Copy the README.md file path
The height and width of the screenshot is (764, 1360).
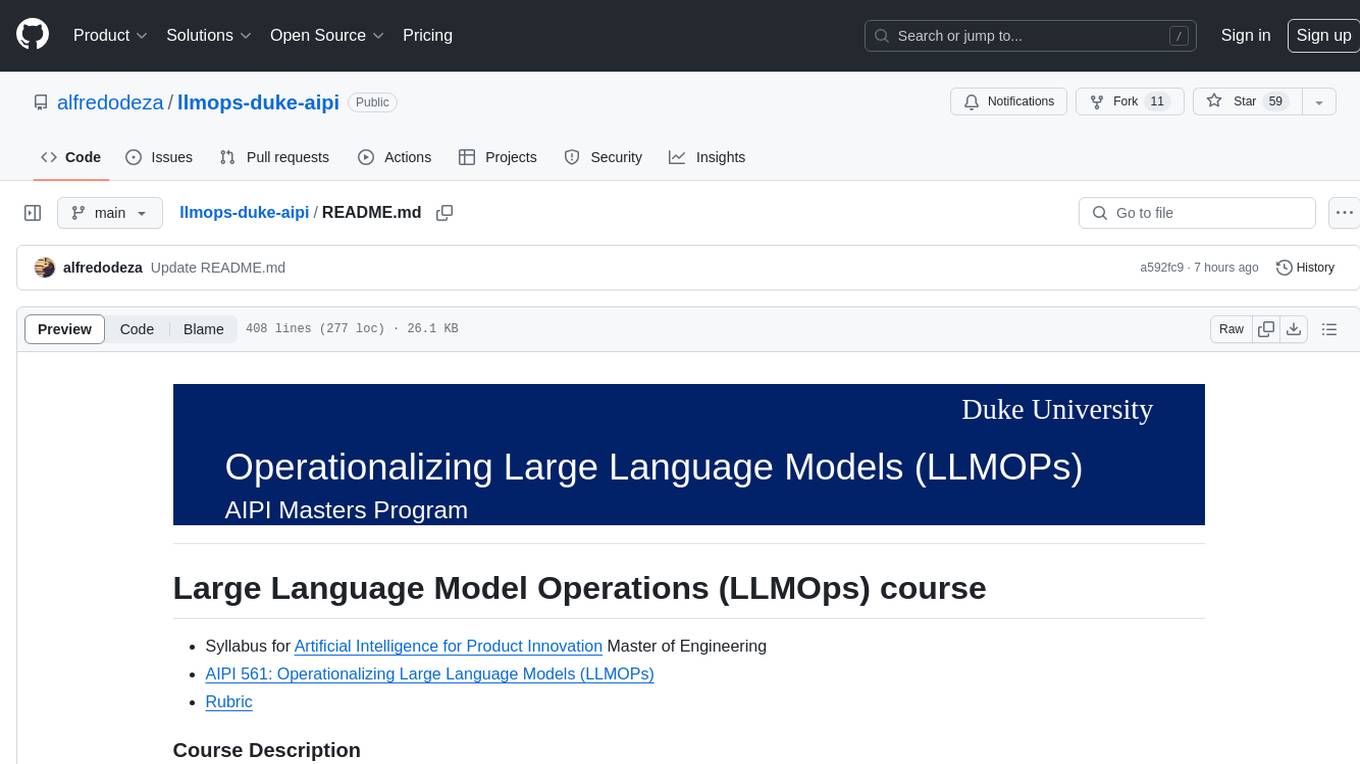click(x=445, y=213)
